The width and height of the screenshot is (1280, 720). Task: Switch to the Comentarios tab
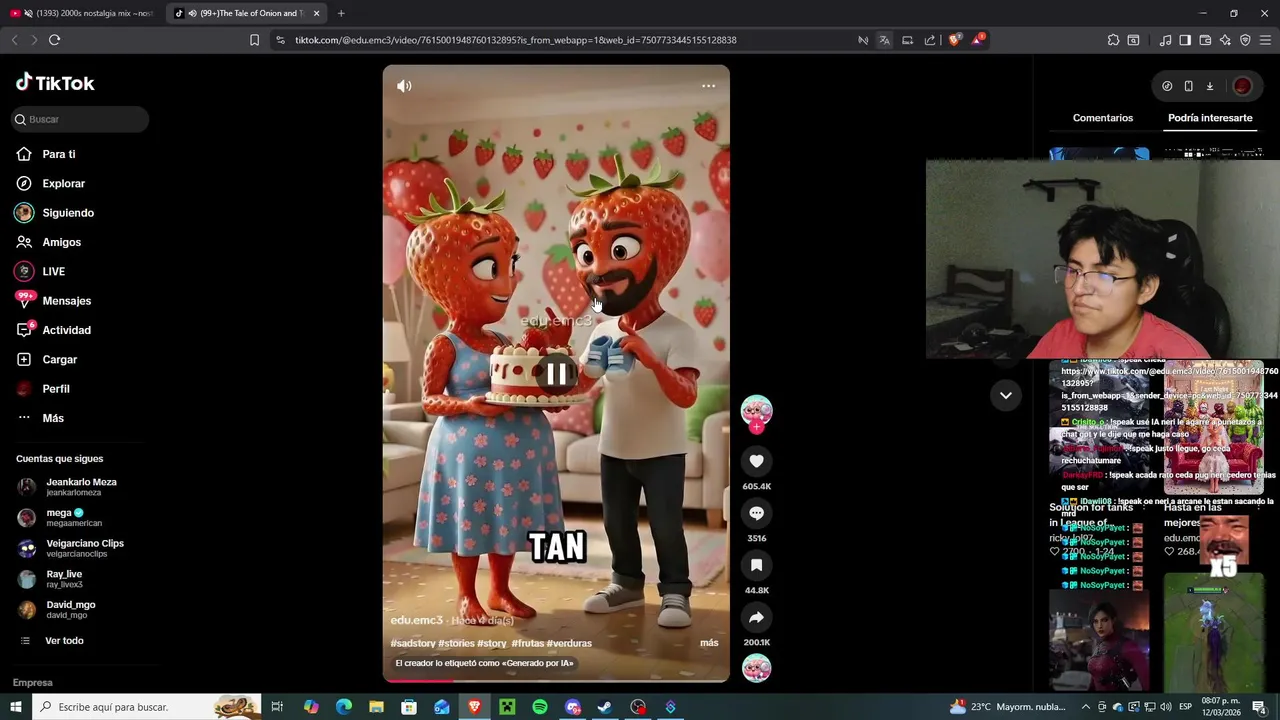pos(1103,118)
